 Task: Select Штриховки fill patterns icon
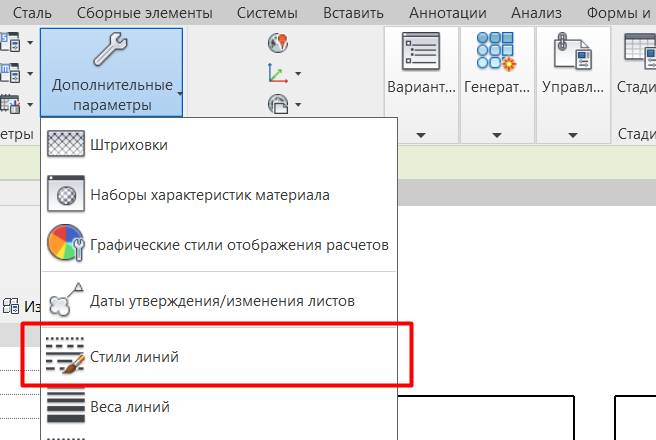(x=66, y=143)
